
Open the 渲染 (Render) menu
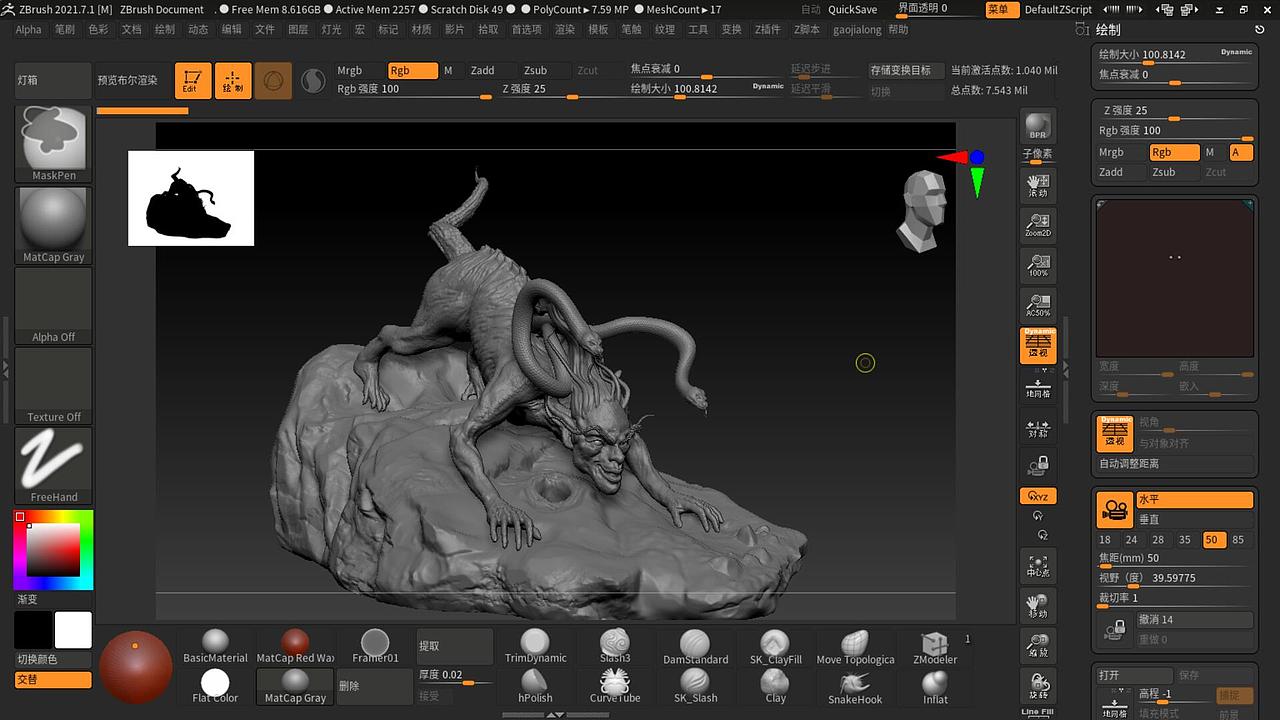click(565, 29)
